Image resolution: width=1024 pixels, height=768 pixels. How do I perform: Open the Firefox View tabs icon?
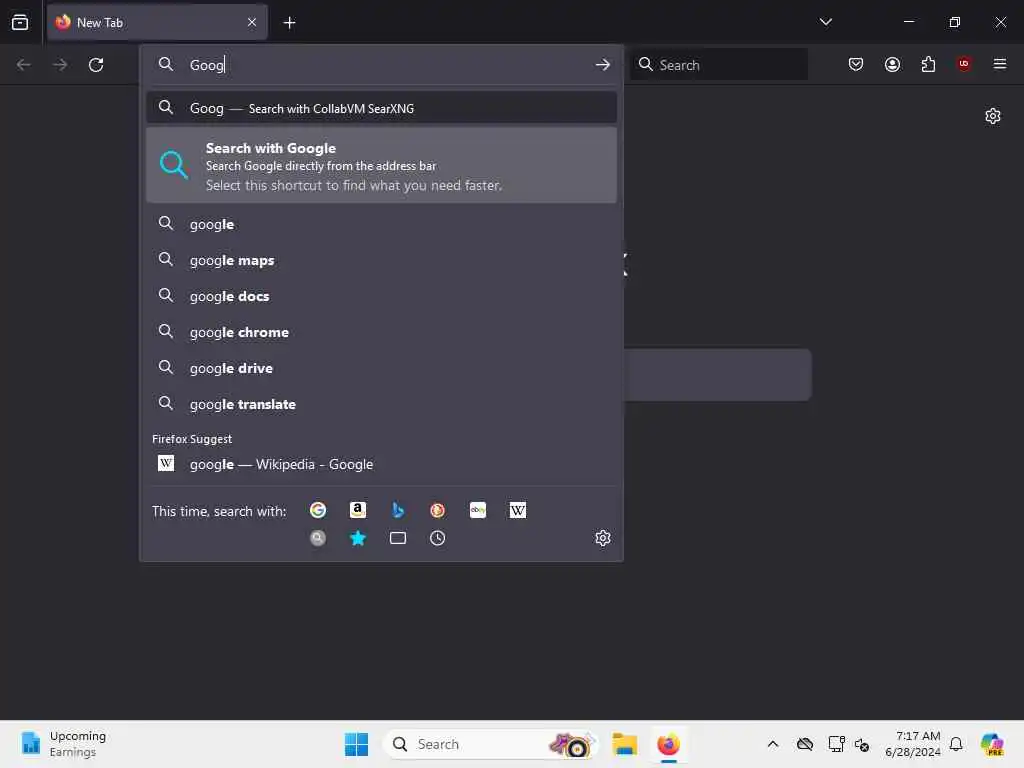point(20,22)
